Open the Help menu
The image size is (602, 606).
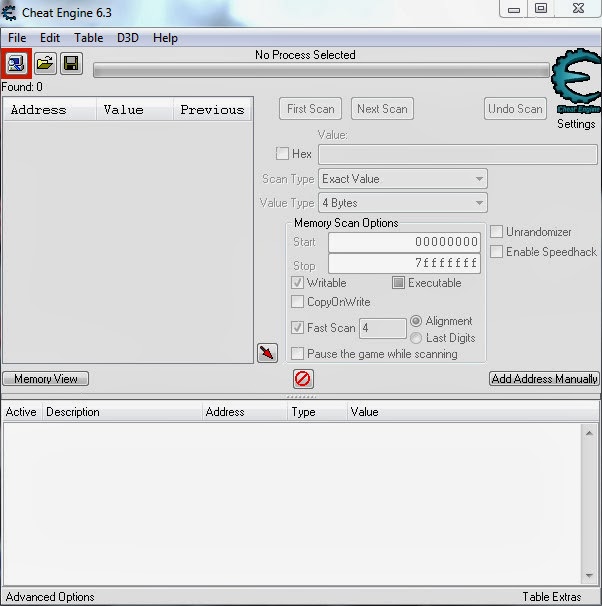[x=165, y=38]
